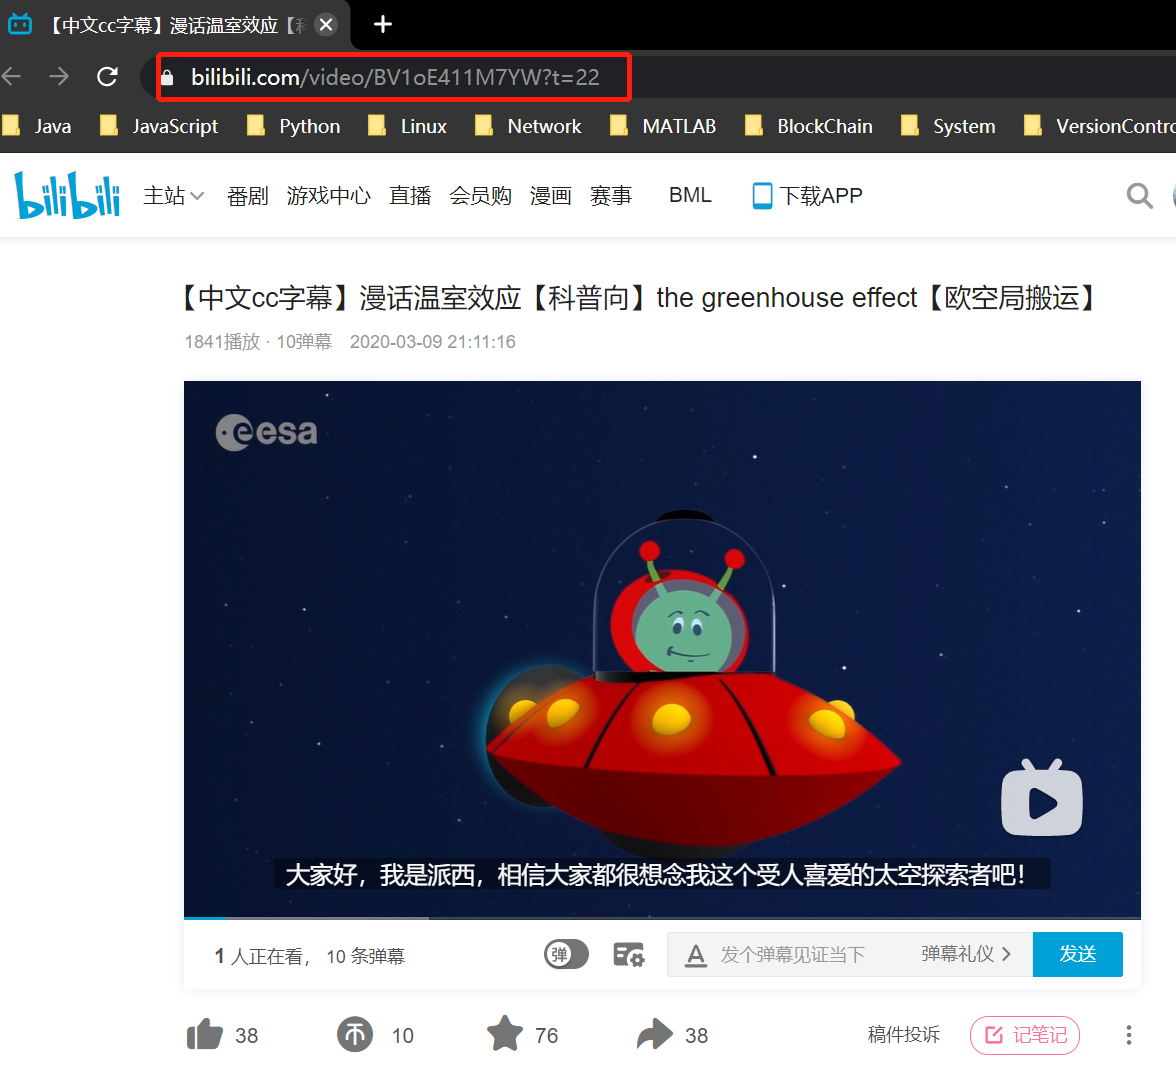Image resolution: width=1176 pixels, height=1067 pixels.
Task: Open the JavaScript bookmarks folder
Action: [x=159, y=126]
